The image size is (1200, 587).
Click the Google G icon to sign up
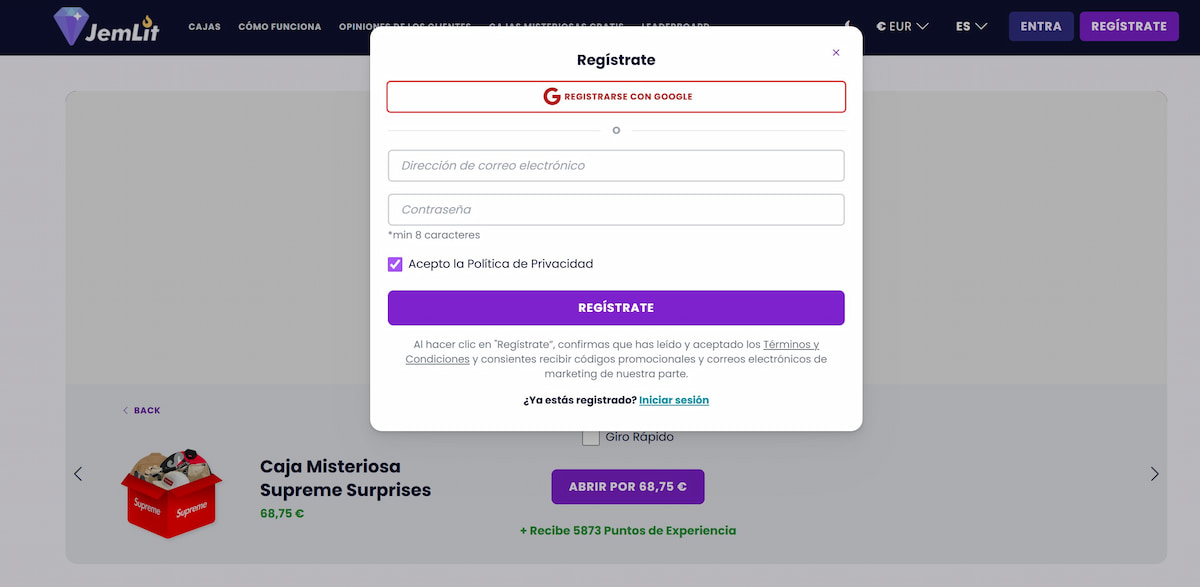[550, 96]
